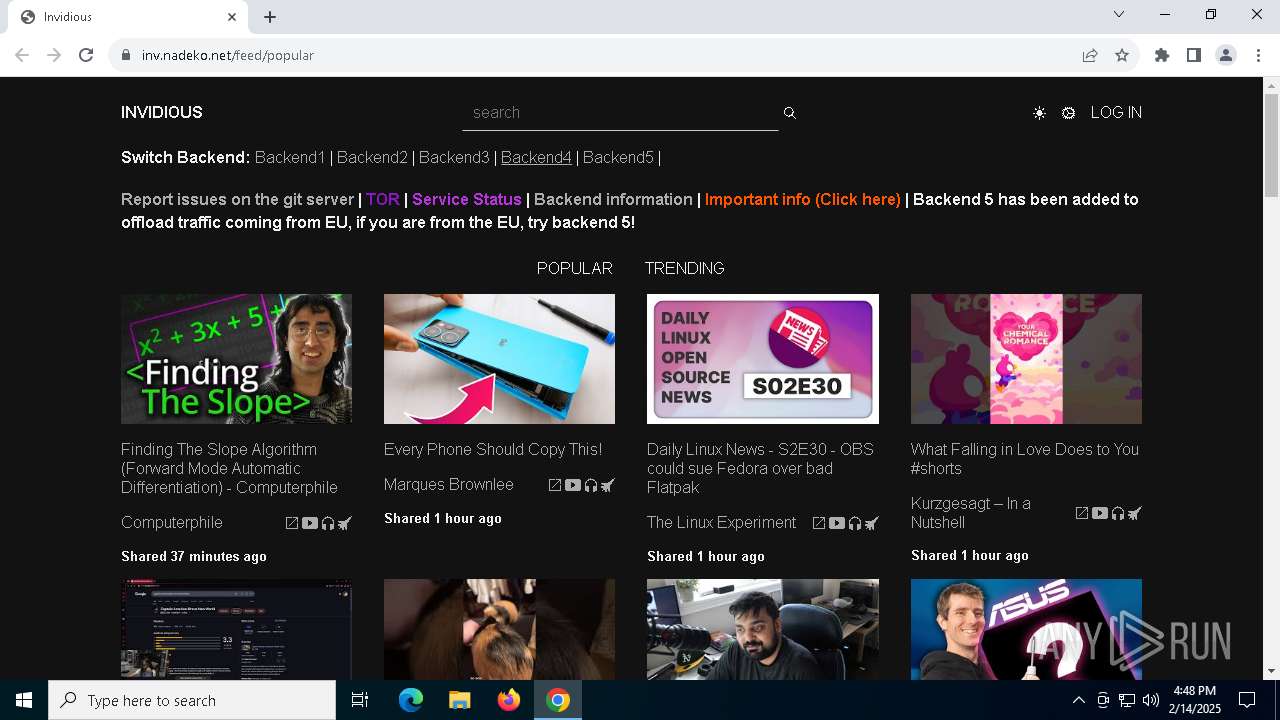Screen dimensions: 1280x720
Task: Focus the Invidious search field
Action: (620, 113)
